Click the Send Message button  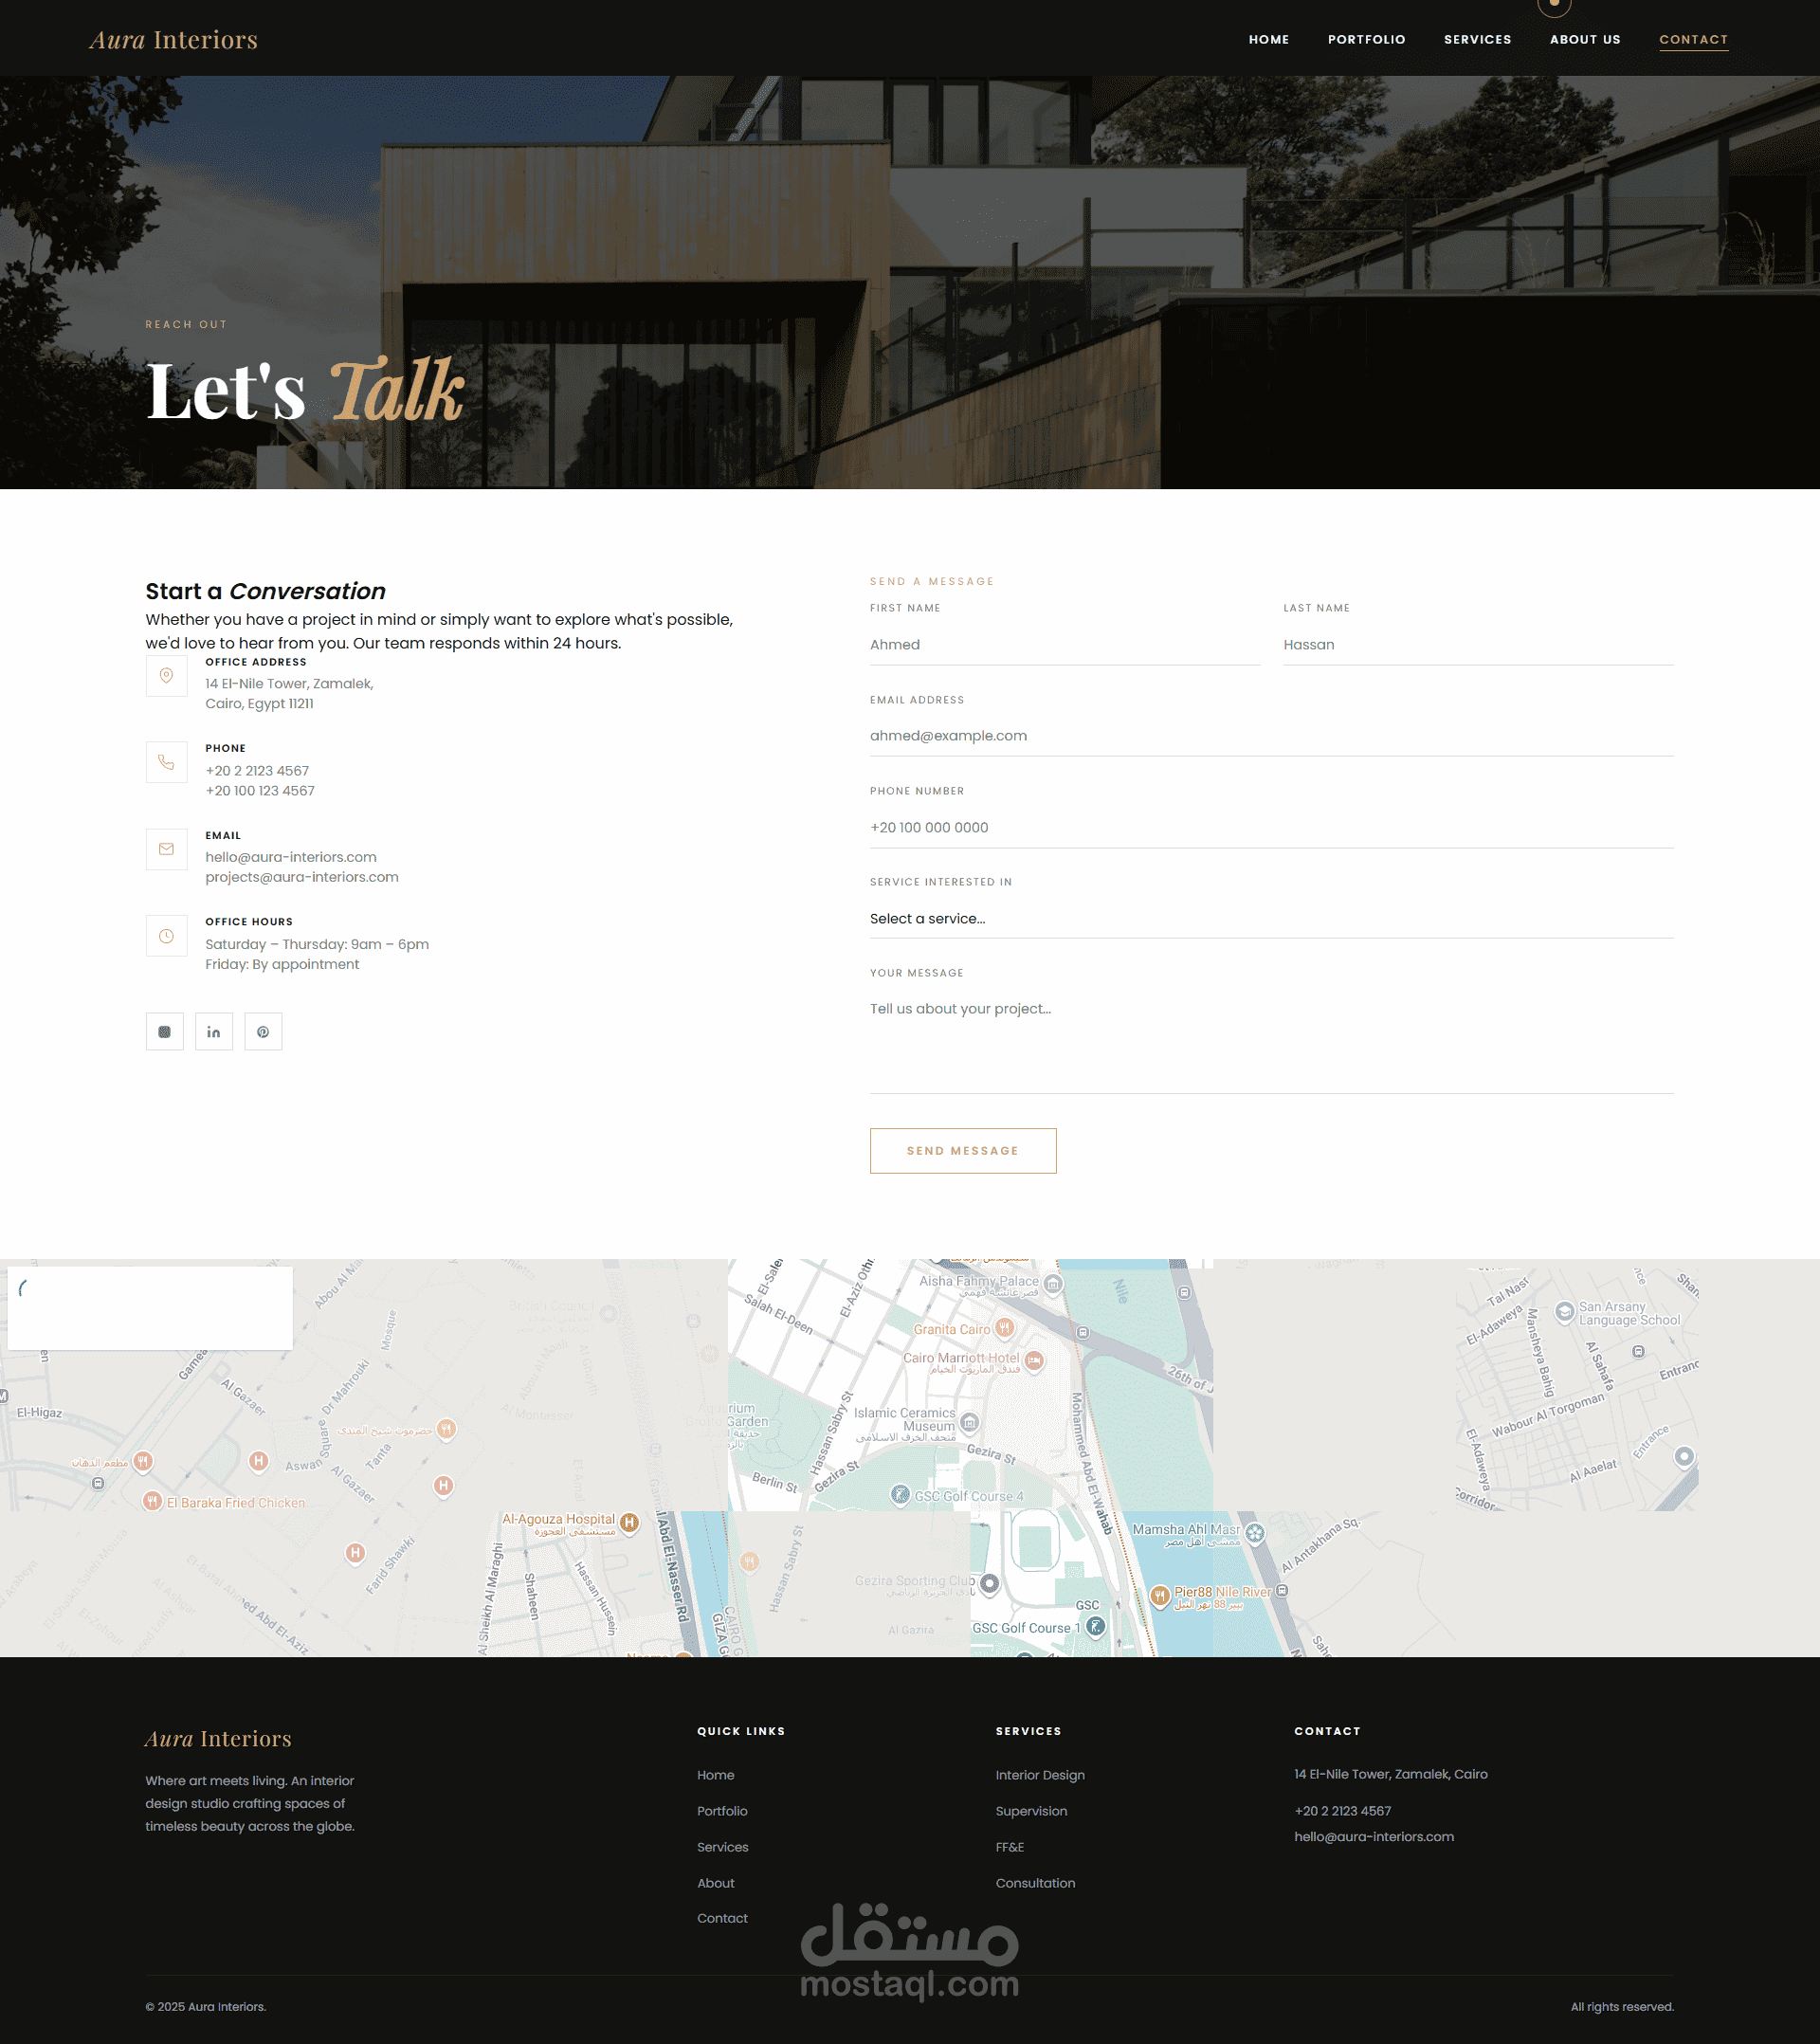coord(962,1150)
